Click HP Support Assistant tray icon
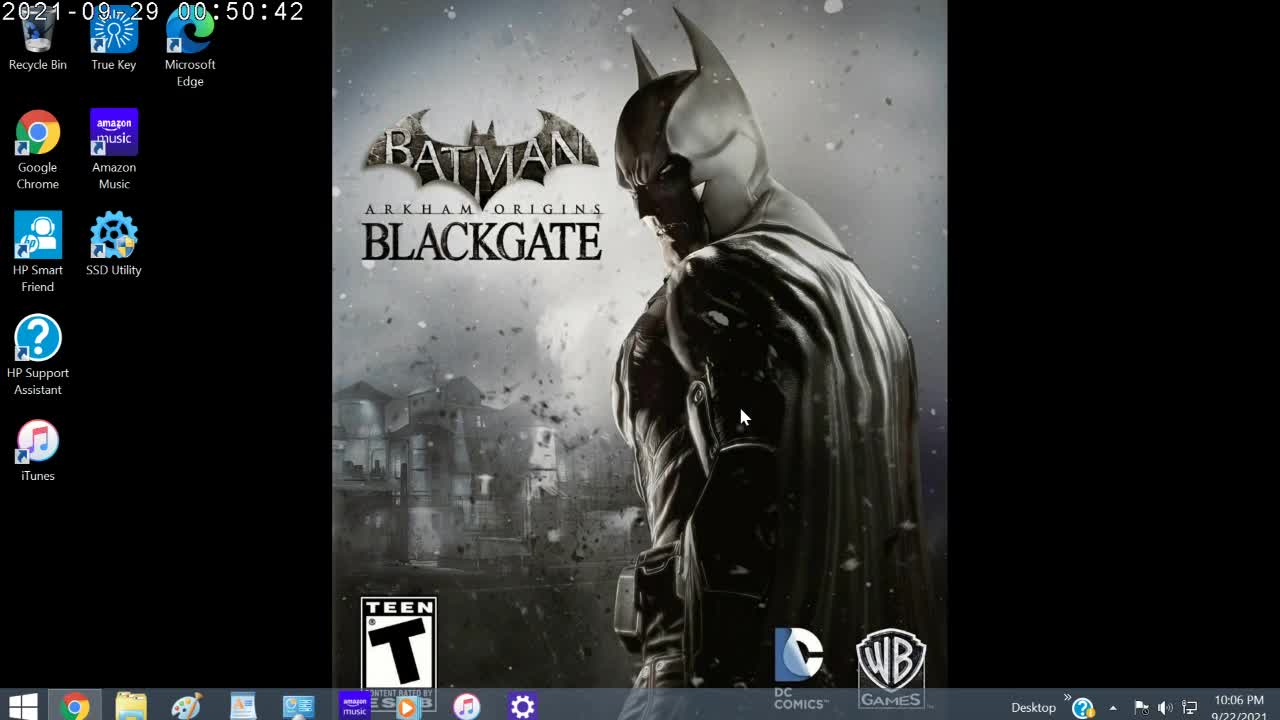This screenshot has height=720, width=1280. coord(1083,708)
